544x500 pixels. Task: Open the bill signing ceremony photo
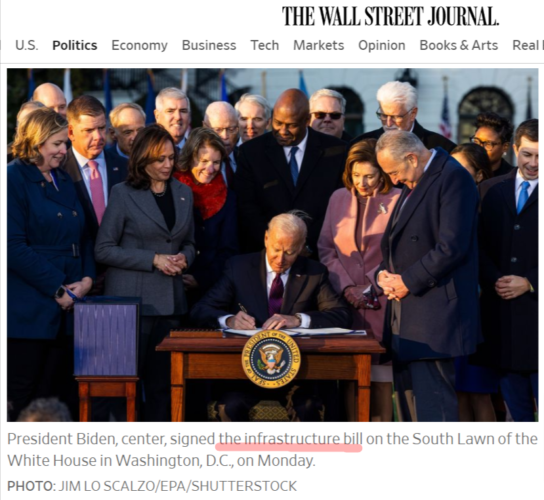272,245
